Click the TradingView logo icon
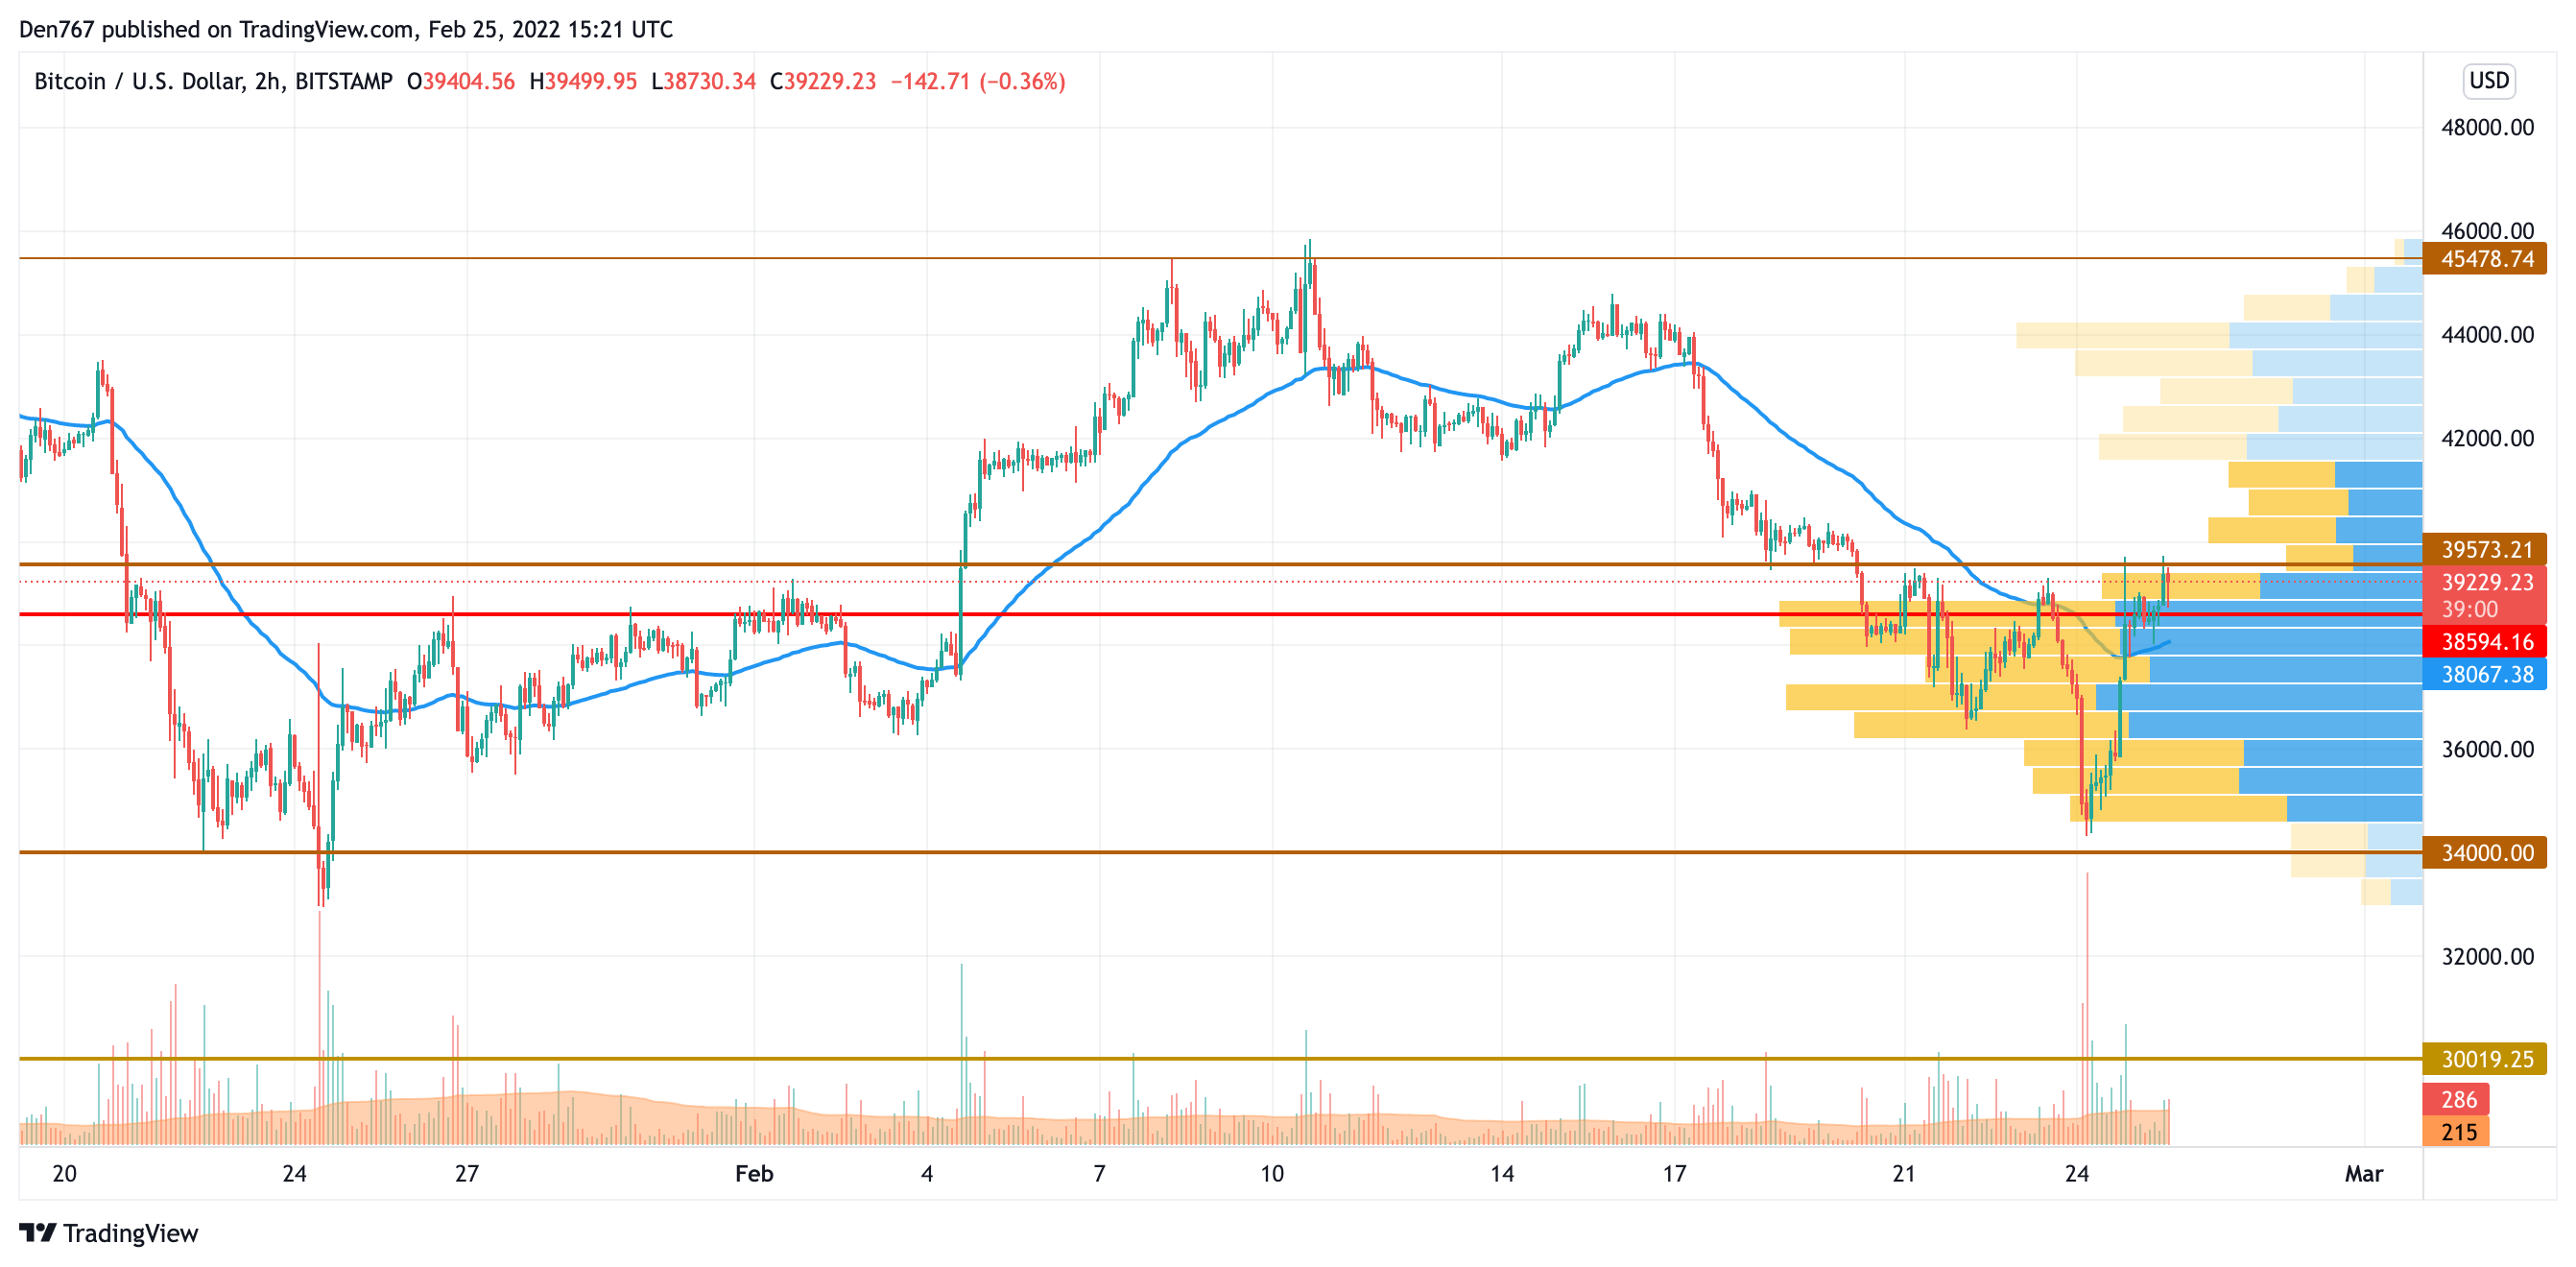The image size is (2576, 1267). point(37,1232)
